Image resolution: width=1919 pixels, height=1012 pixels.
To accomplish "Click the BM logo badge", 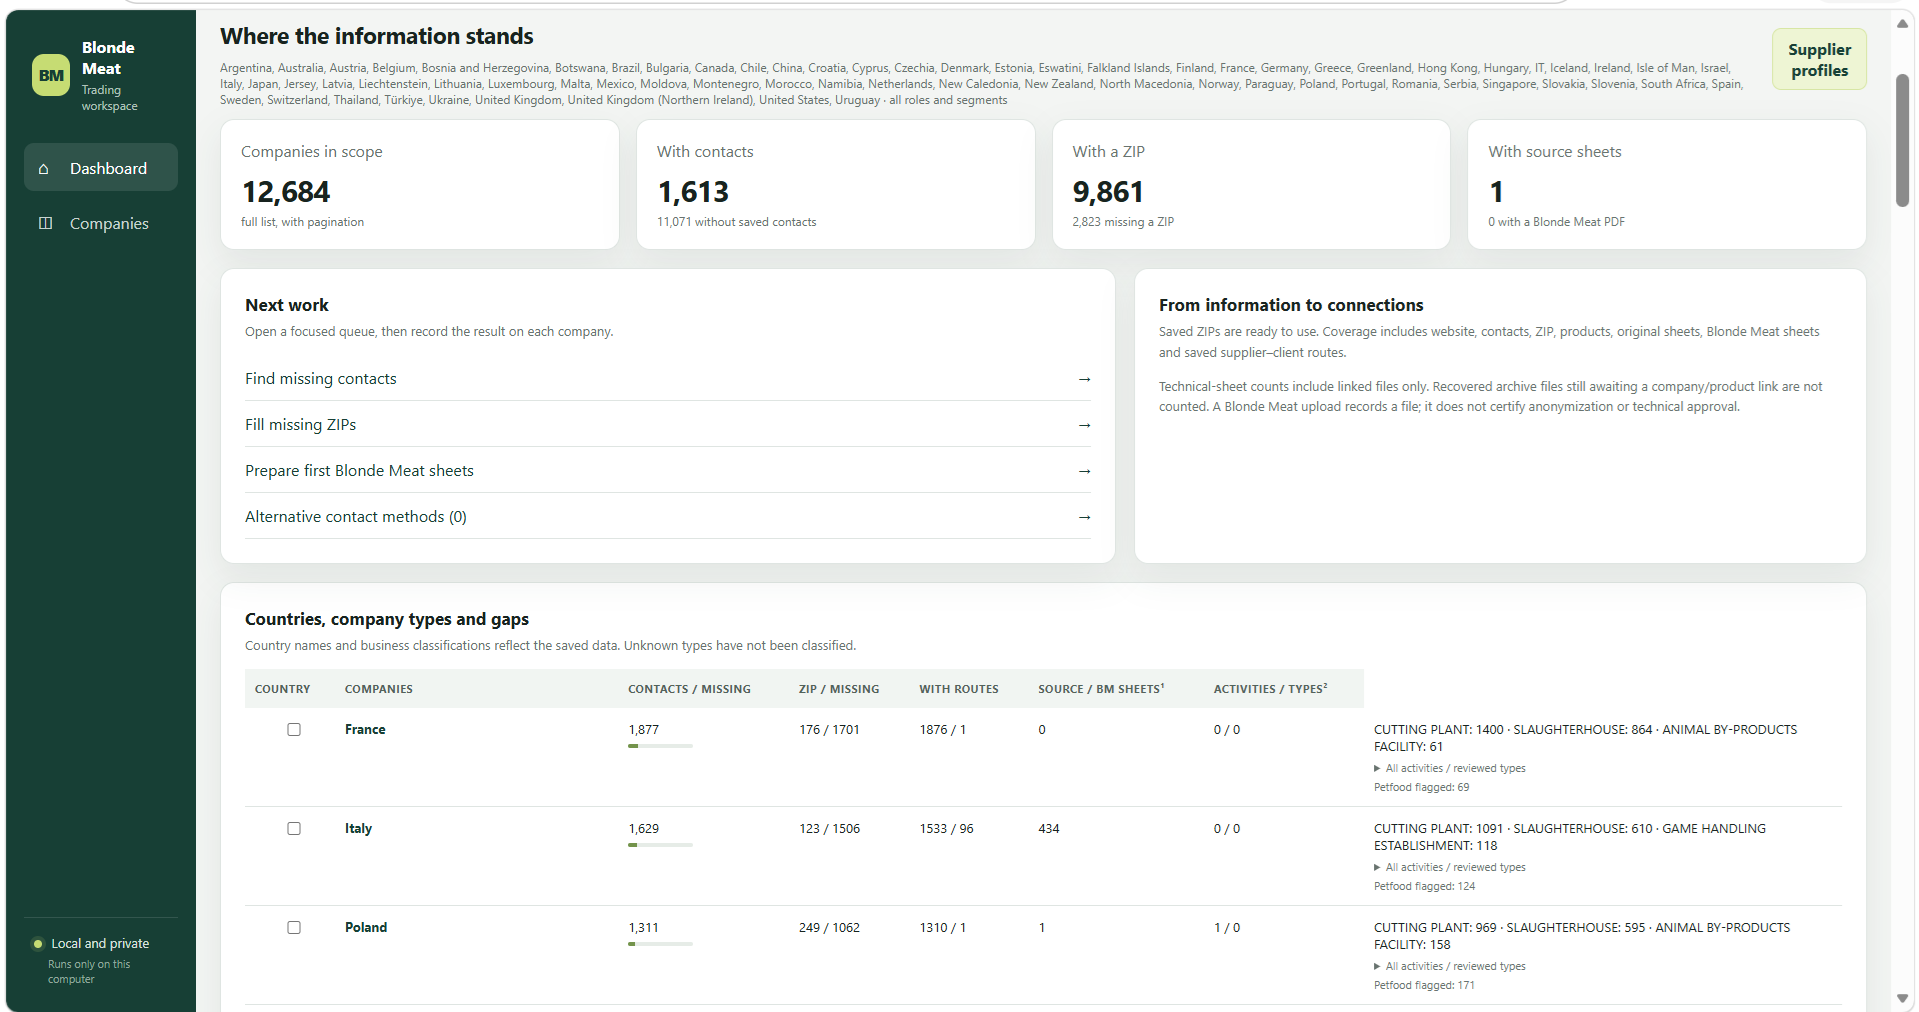I will coord(51,75).
